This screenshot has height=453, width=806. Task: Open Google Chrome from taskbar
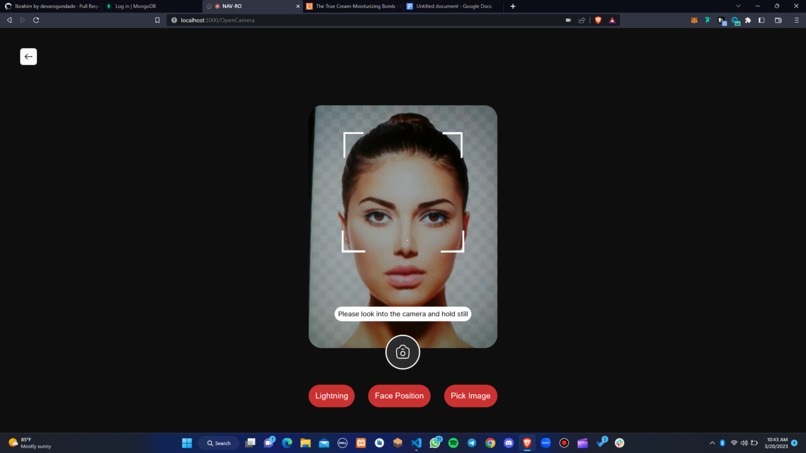490,443
